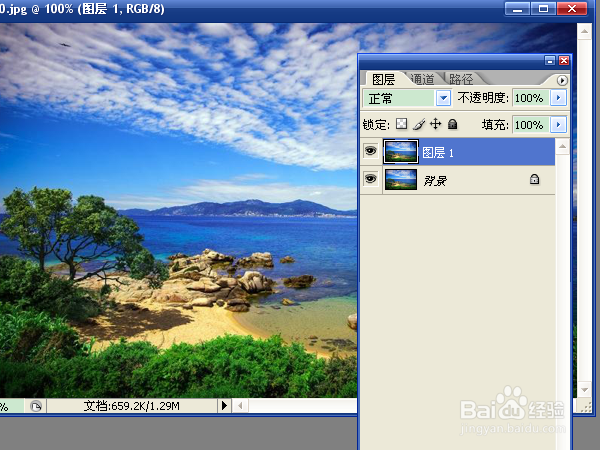Screen dimensions: 600x450
Task: Click opacity value field 100%
Action: (531, 98)
